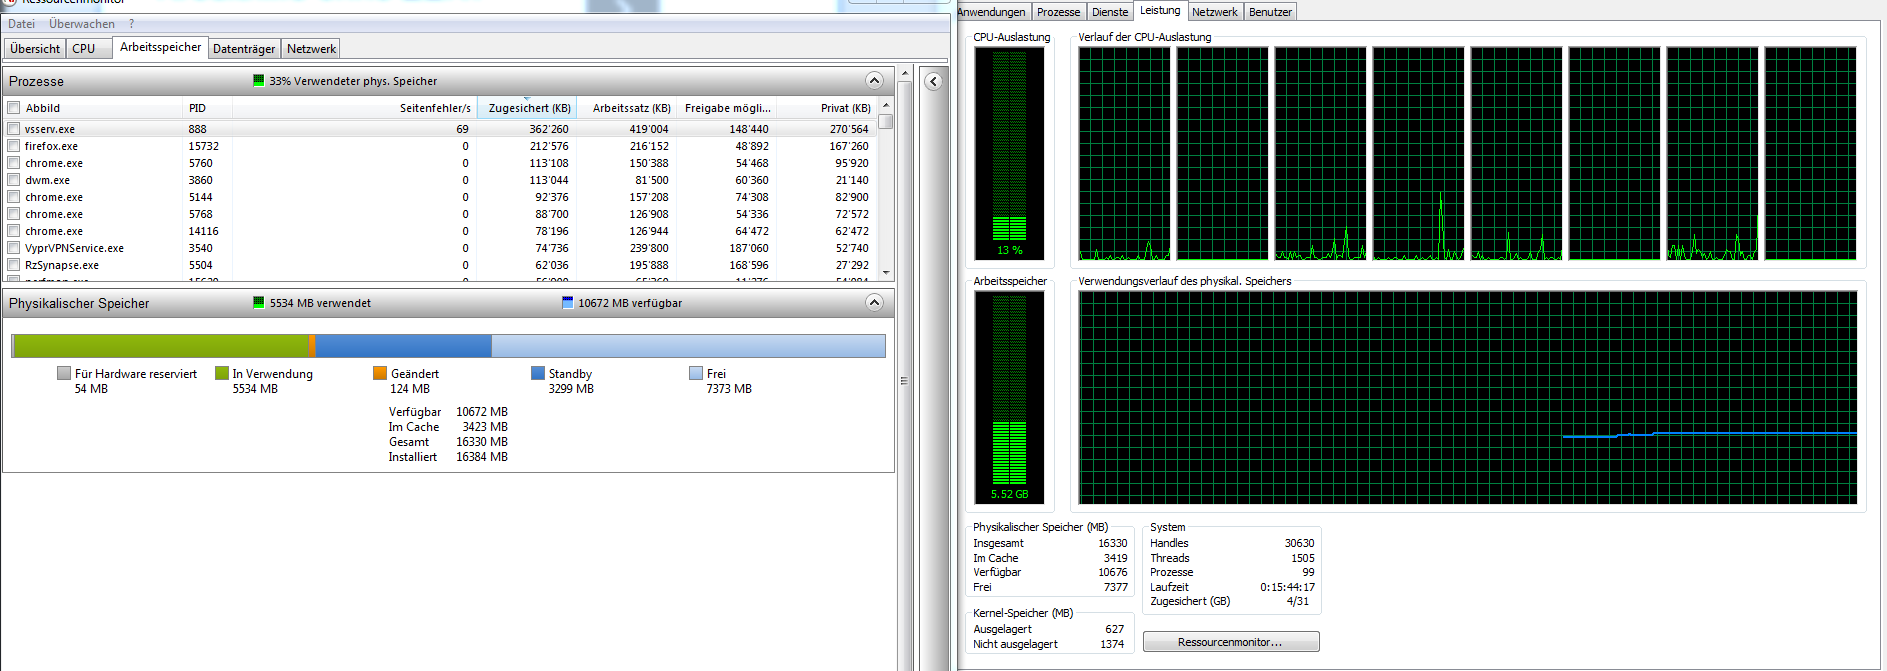
Task: Click the green verwendet memory indicator icon
Action: pos(259,303)
